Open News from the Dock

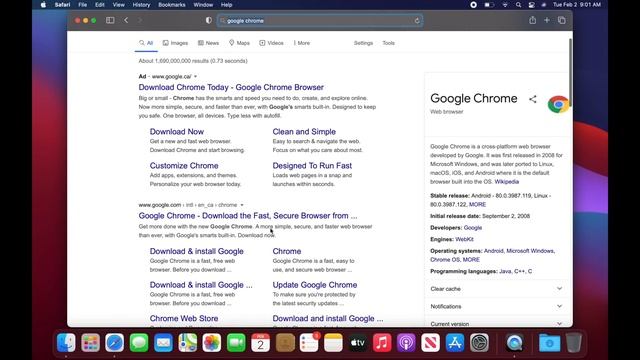430,342
